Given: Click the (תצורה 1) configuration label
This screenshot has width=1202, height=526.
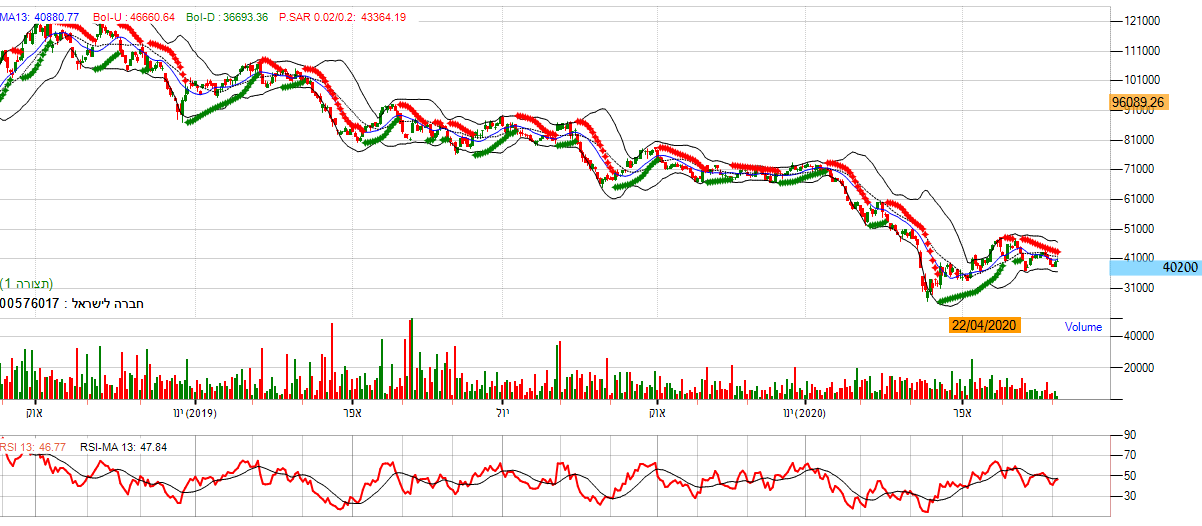Looking at the screenshot, I should tap(26, 284).
